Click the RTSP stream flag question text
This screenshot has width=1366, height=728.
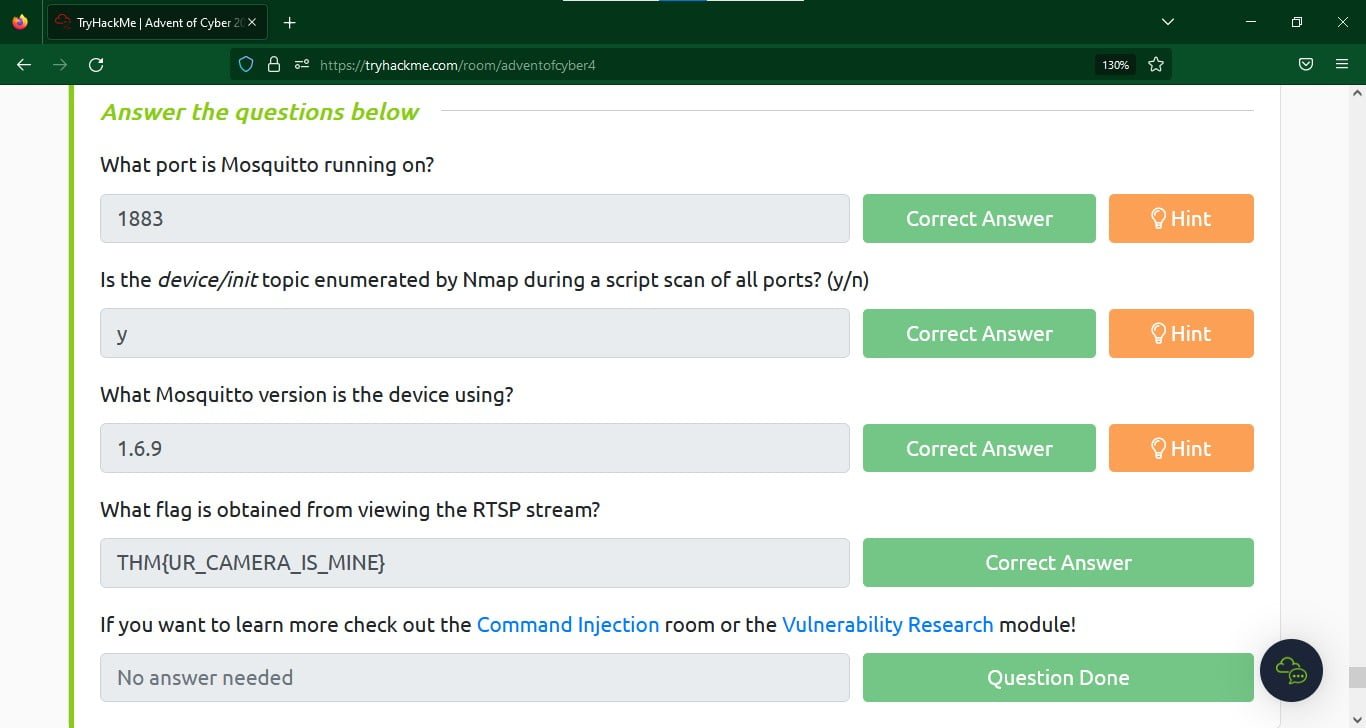[350, 510]
